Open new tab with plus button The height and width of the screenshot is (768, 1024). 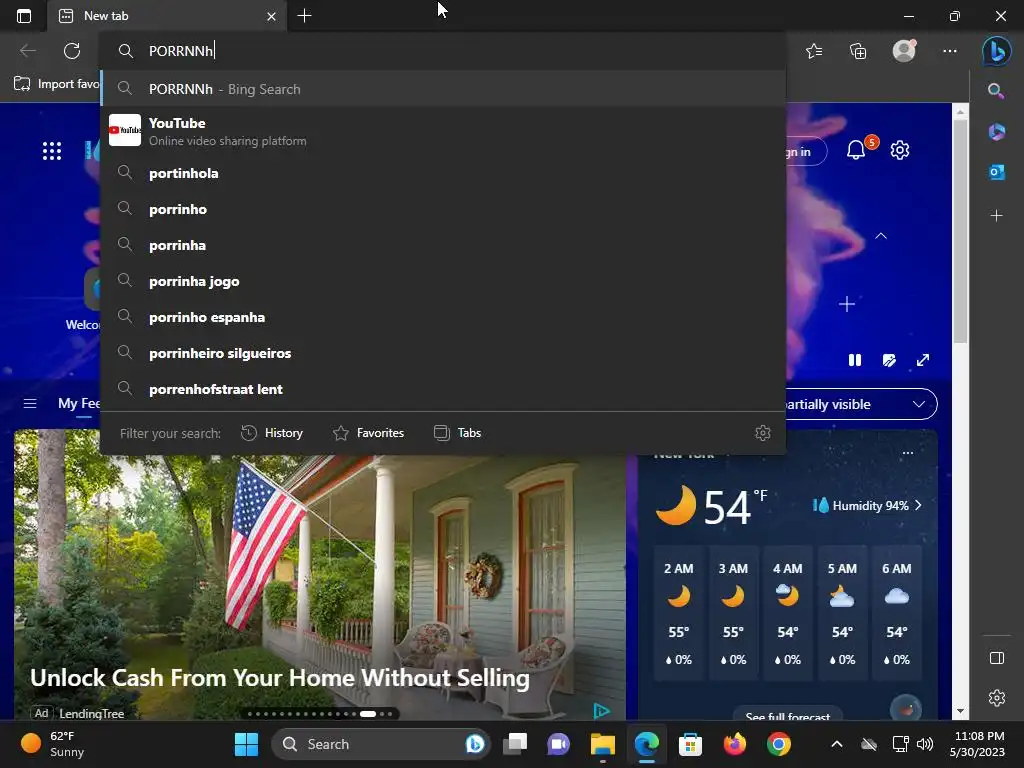click(x=304, y=16)
